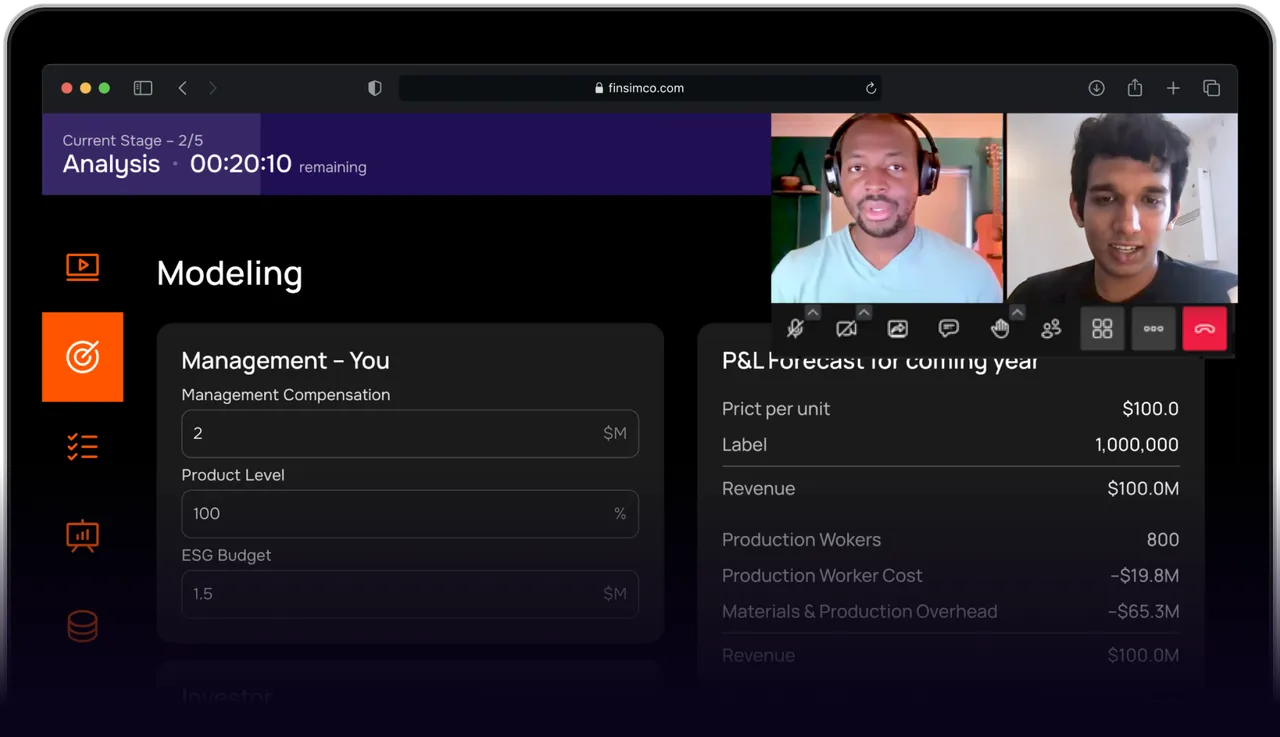Hang up with red end call button
The width and height of the screenshot is (1280, 737).
[1205, 329]
